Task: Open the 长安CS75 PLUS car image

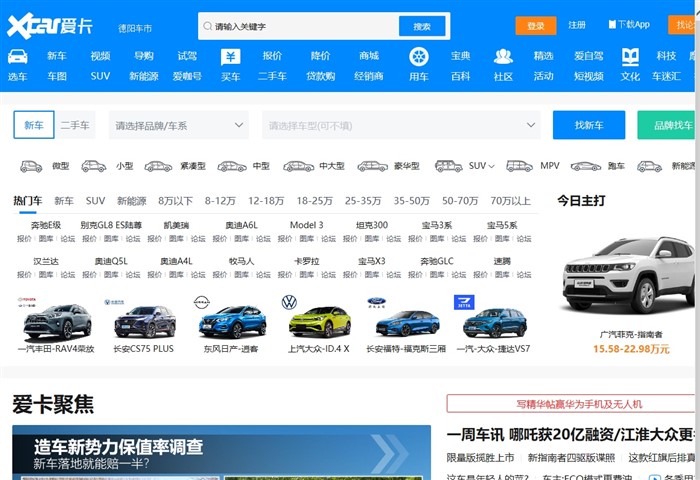Action: coord(145,321)
